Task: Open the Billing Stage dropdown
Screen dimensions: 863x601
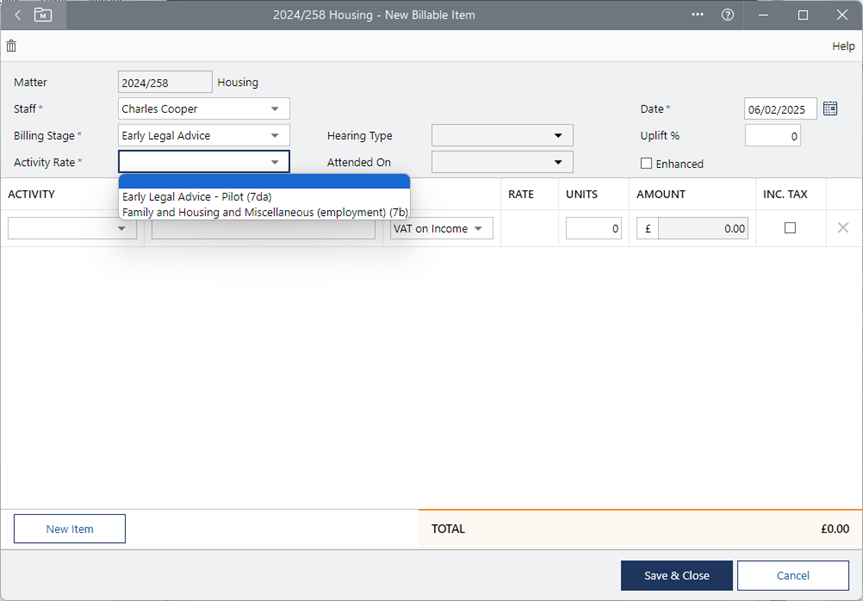Action: click(275, 136)
